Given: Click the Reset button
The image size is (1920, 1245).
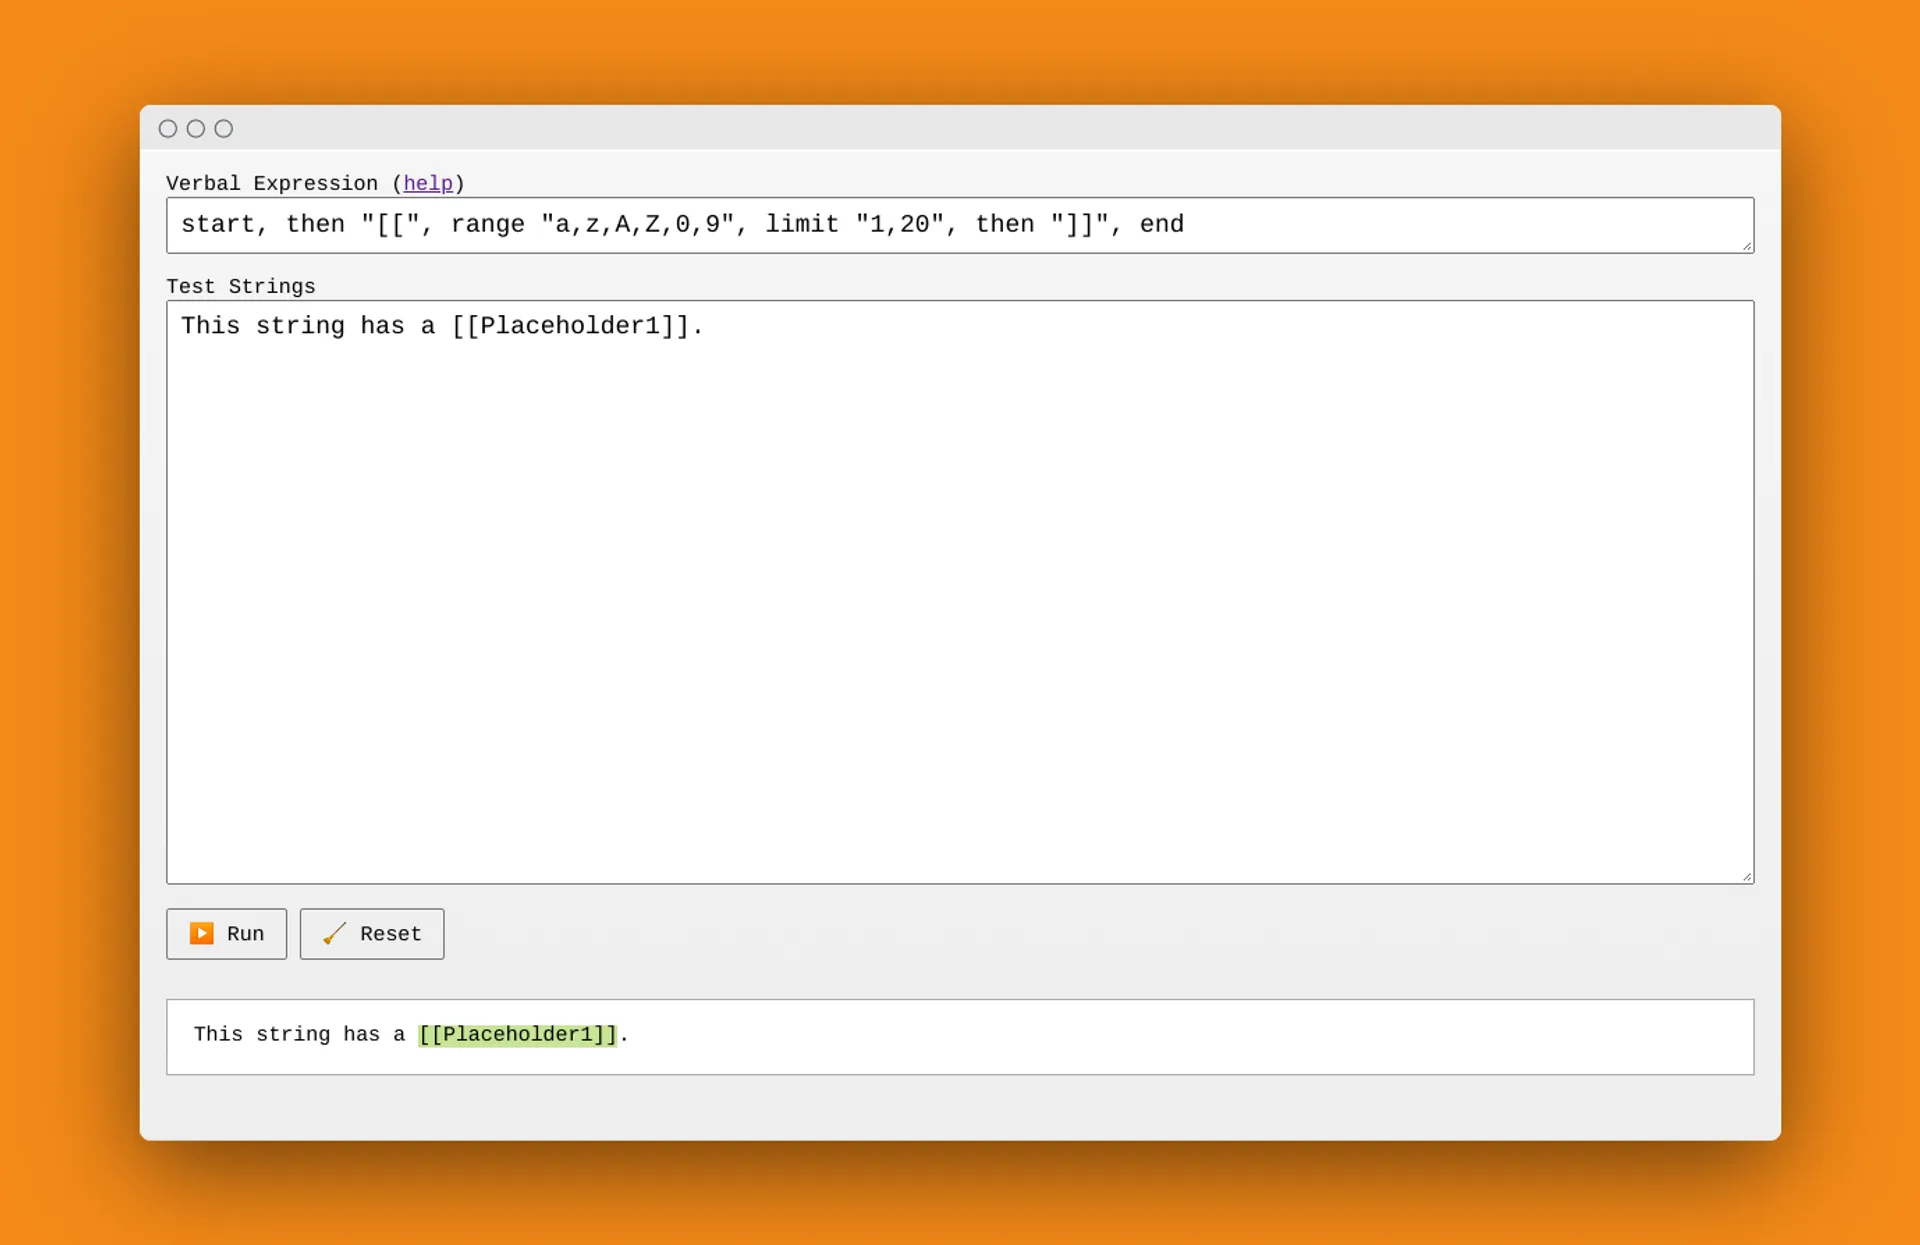Looking at the screenshot, I should coord(372,934).
